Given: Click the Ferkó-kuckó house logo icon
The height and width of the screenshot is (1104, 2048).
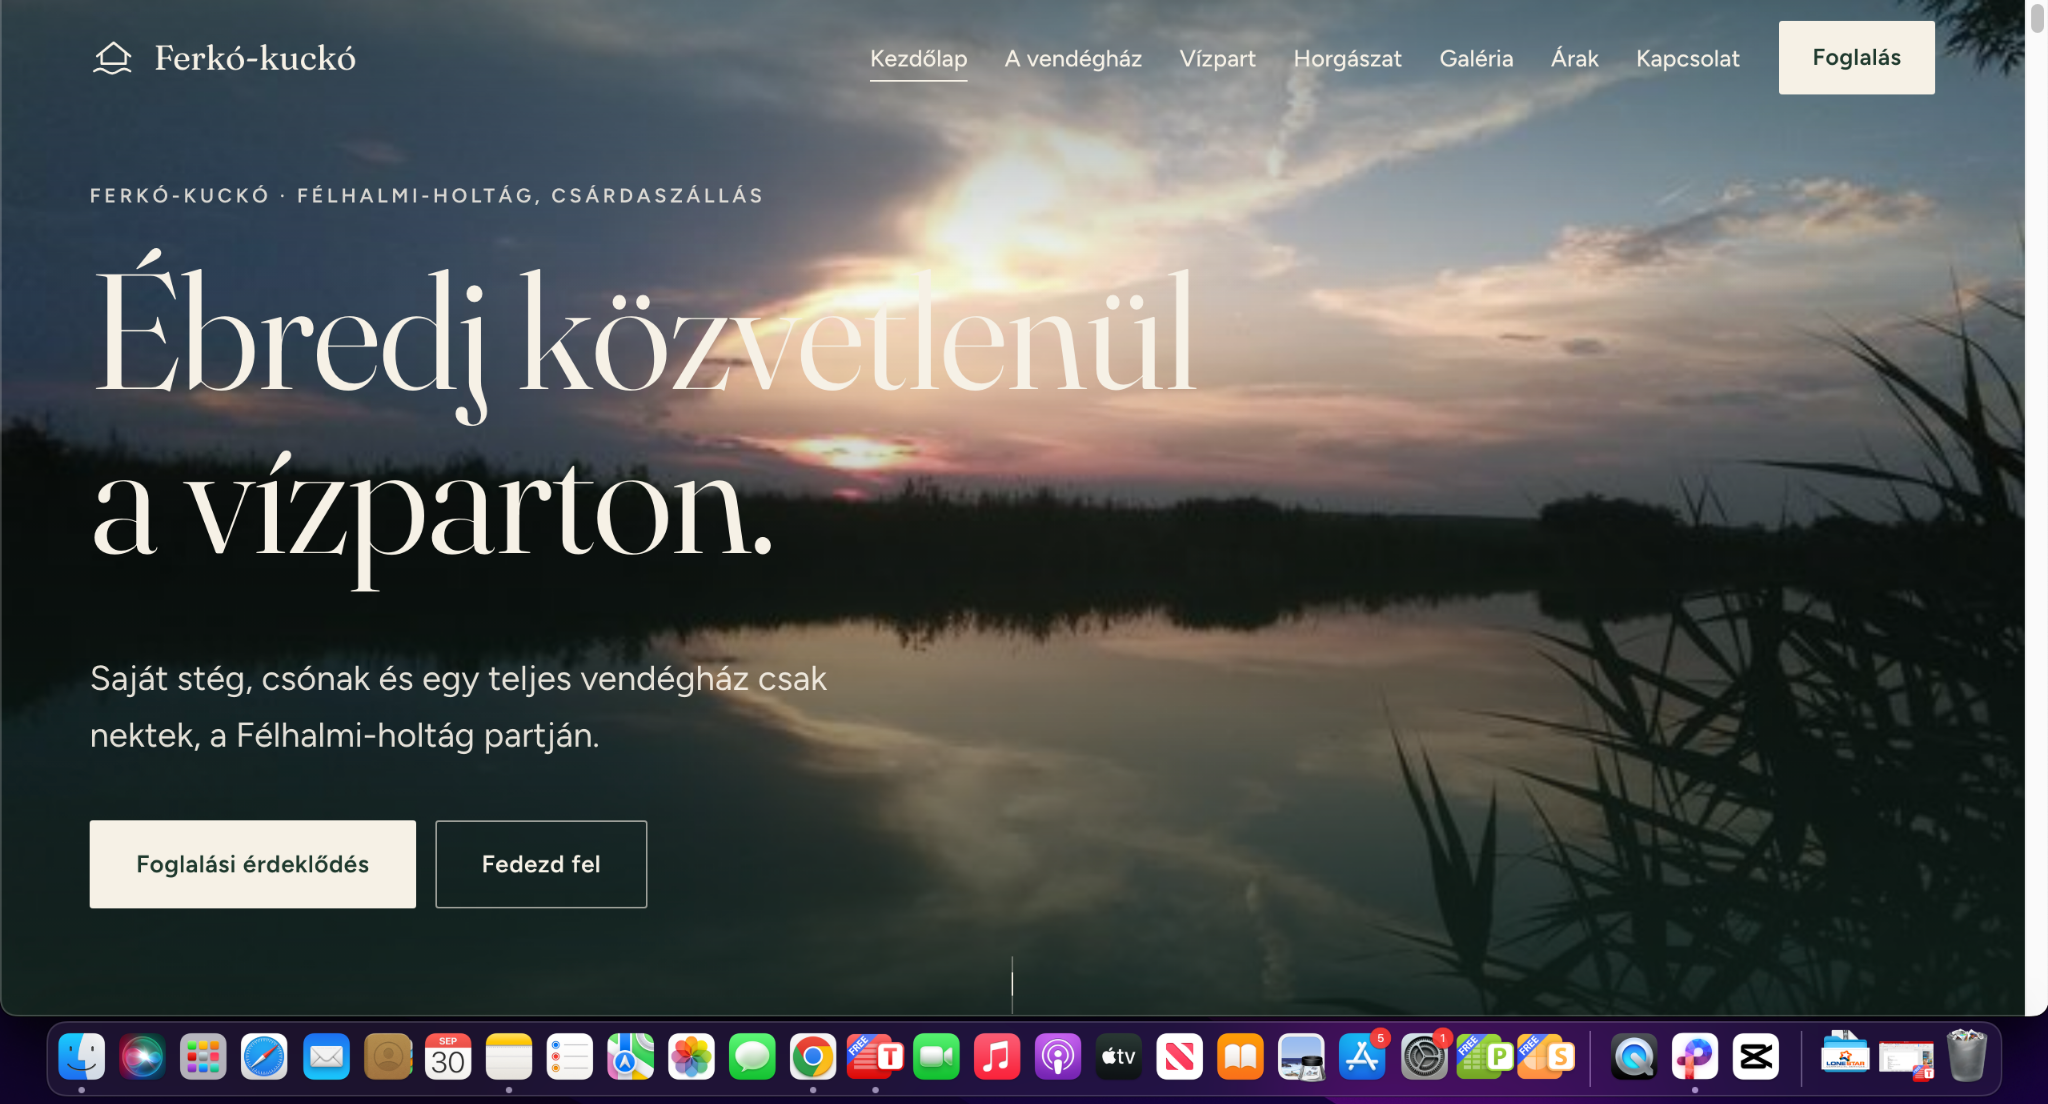Looking at the screenshot, I should pyautogui.click(x=113, y=58).
